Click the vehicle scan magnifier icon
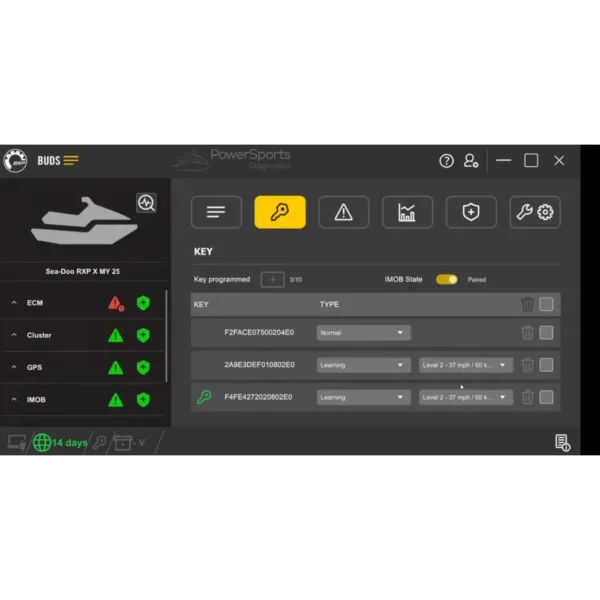 point(146,203)
